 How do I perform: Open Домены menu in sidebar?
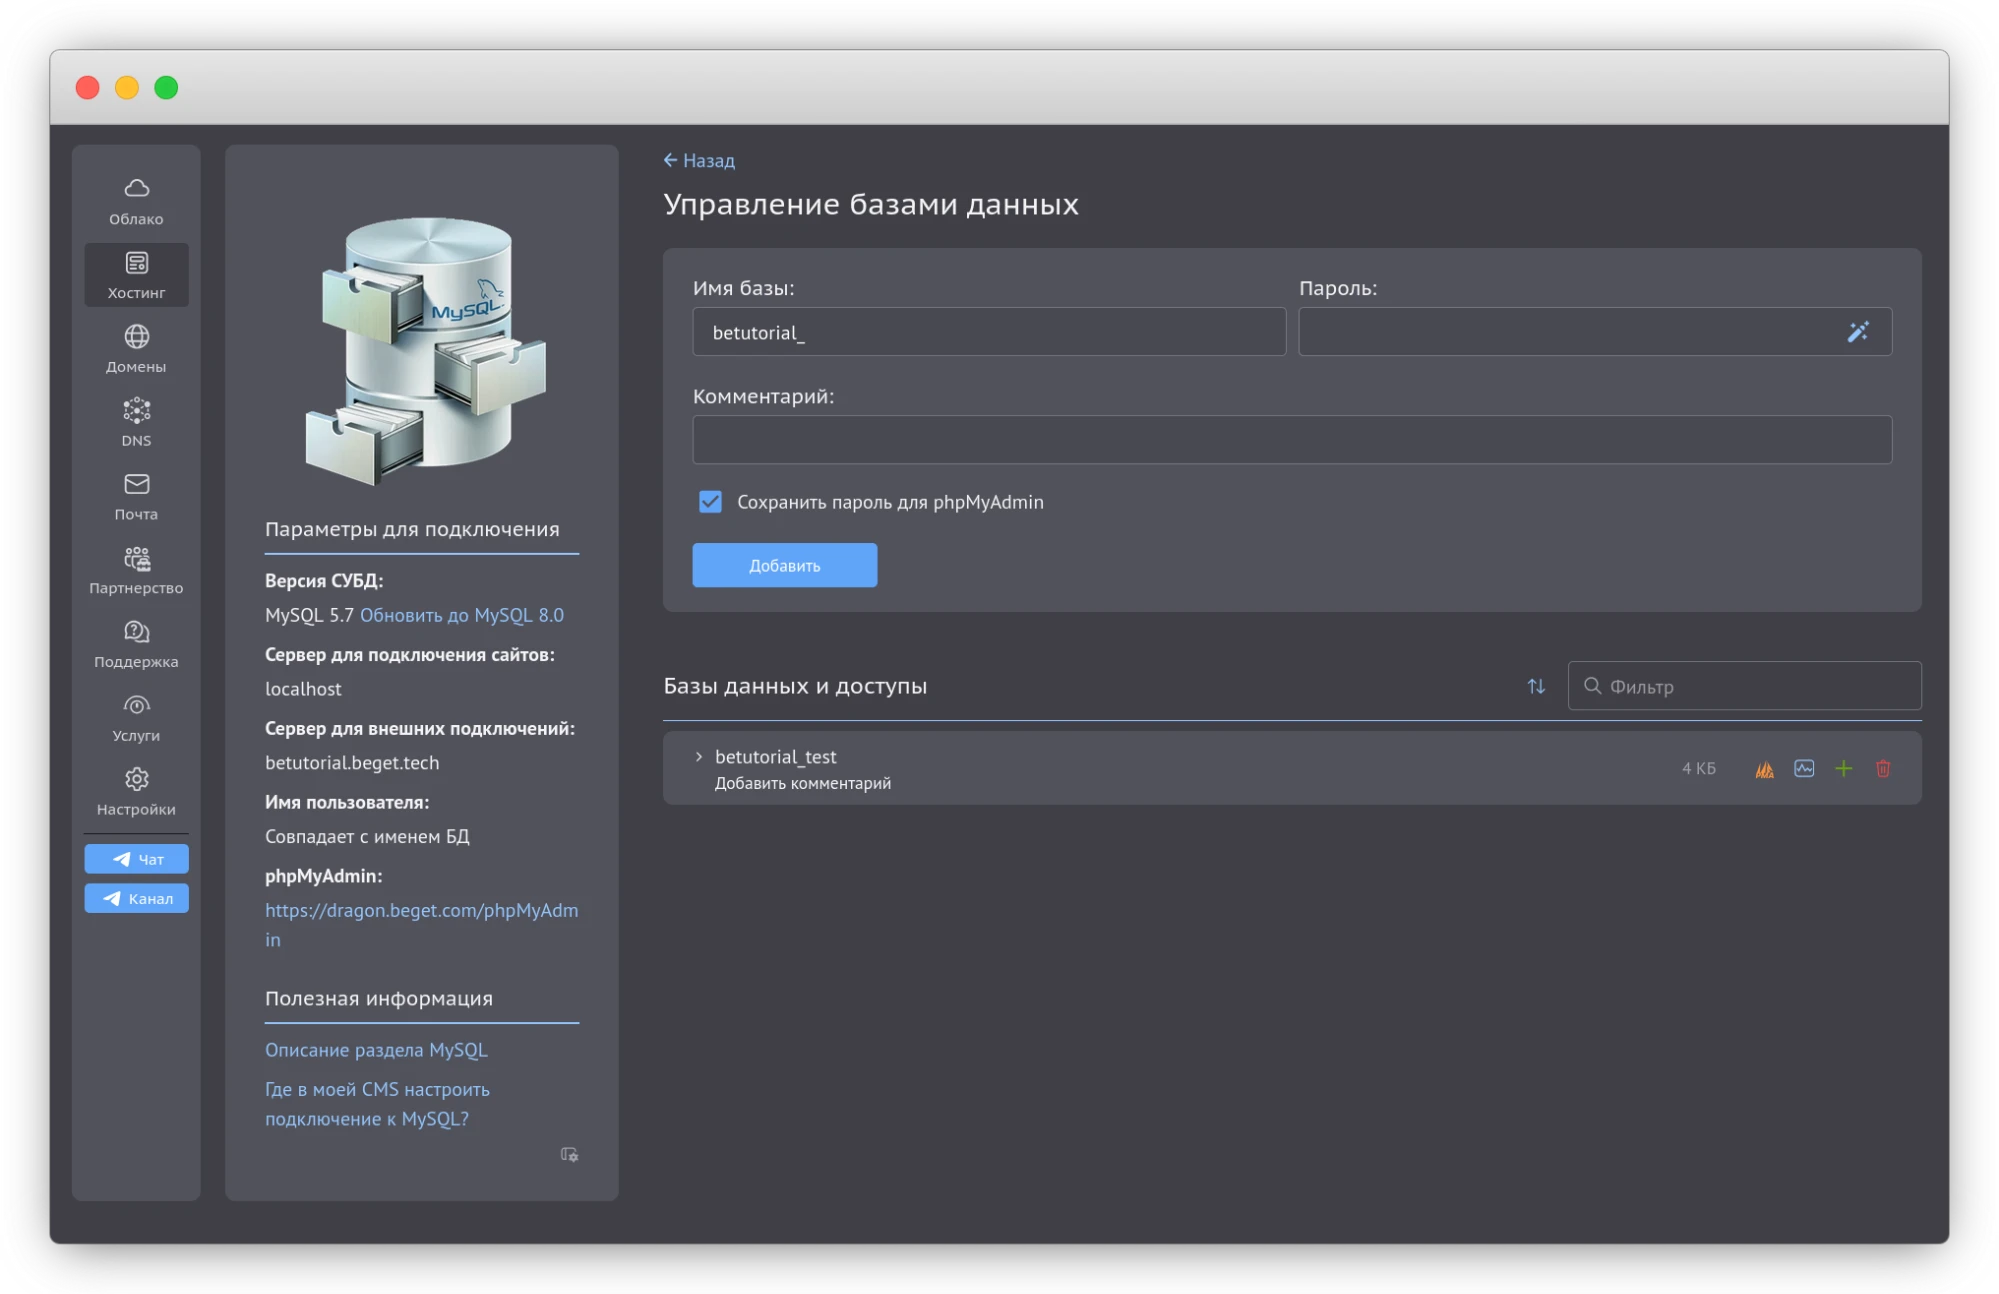136,348
